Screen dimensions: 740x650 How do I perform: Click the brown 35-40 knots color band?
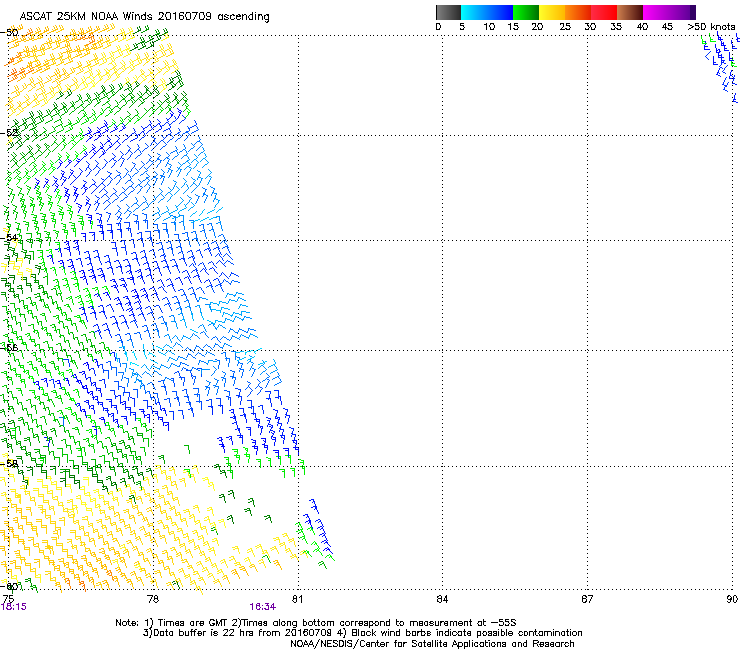630,12
